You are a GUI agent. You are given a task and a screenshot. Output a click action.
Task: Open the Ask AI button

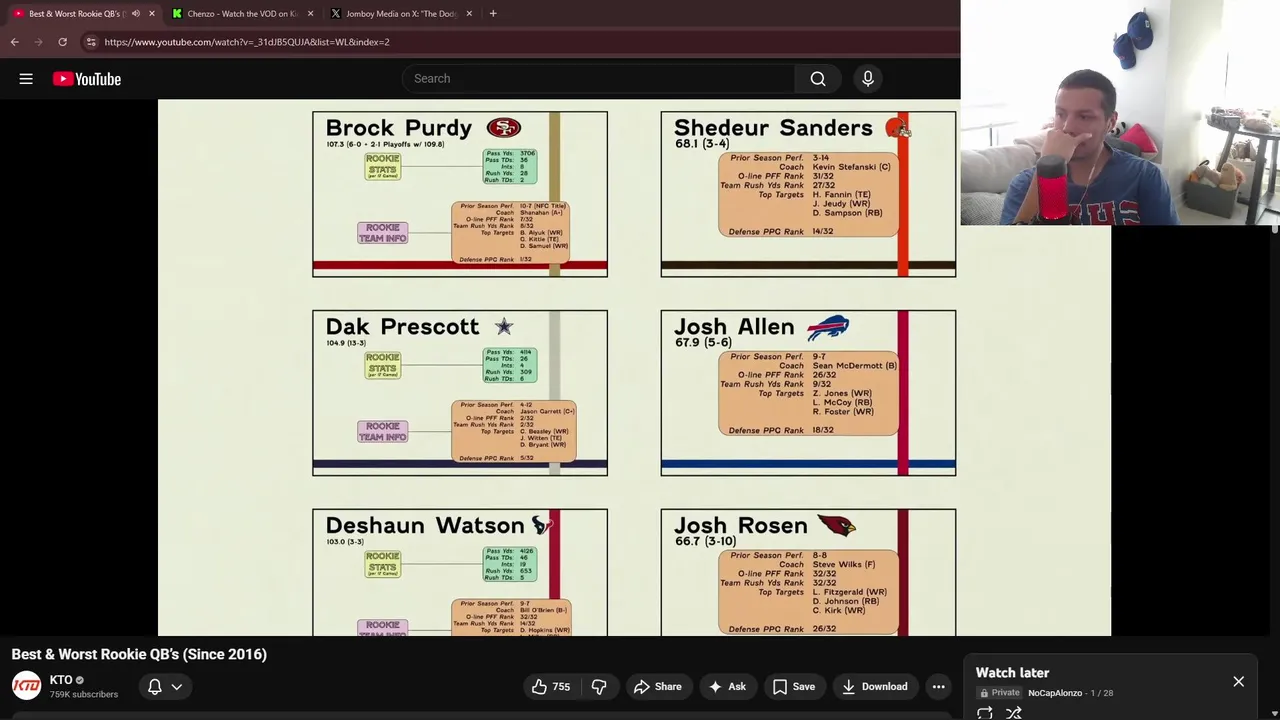coord(727,687)
